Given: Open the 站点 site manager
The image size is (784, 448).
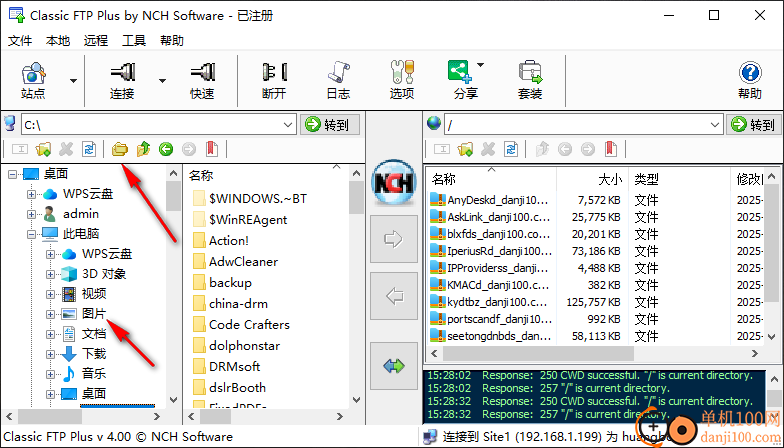Looking at the screenshot, I should pyautogui.click(x=34, y=80).
